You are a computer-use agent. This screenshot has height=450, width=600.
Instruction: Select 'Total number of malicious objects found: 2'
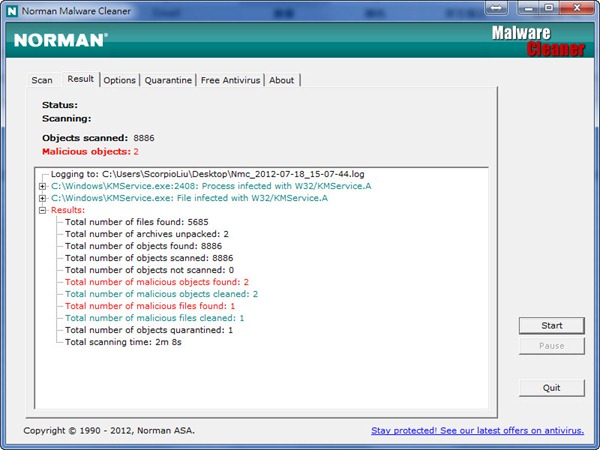coord(157,282)
